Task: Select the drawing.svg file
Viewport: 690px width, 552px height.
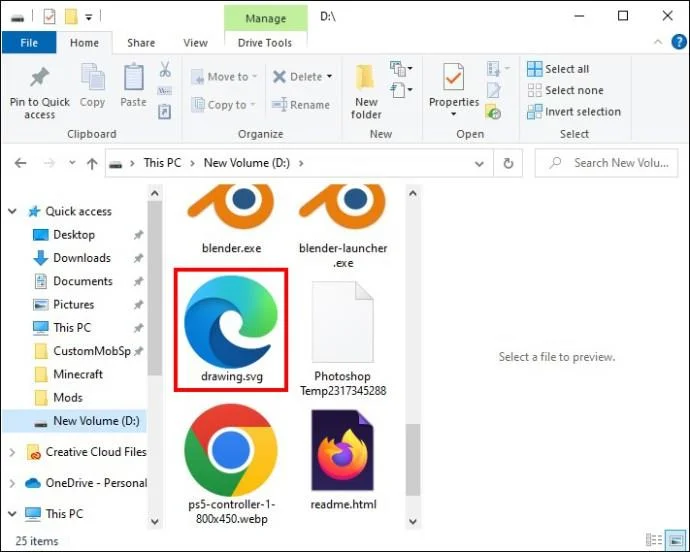Action: point(231,329)
